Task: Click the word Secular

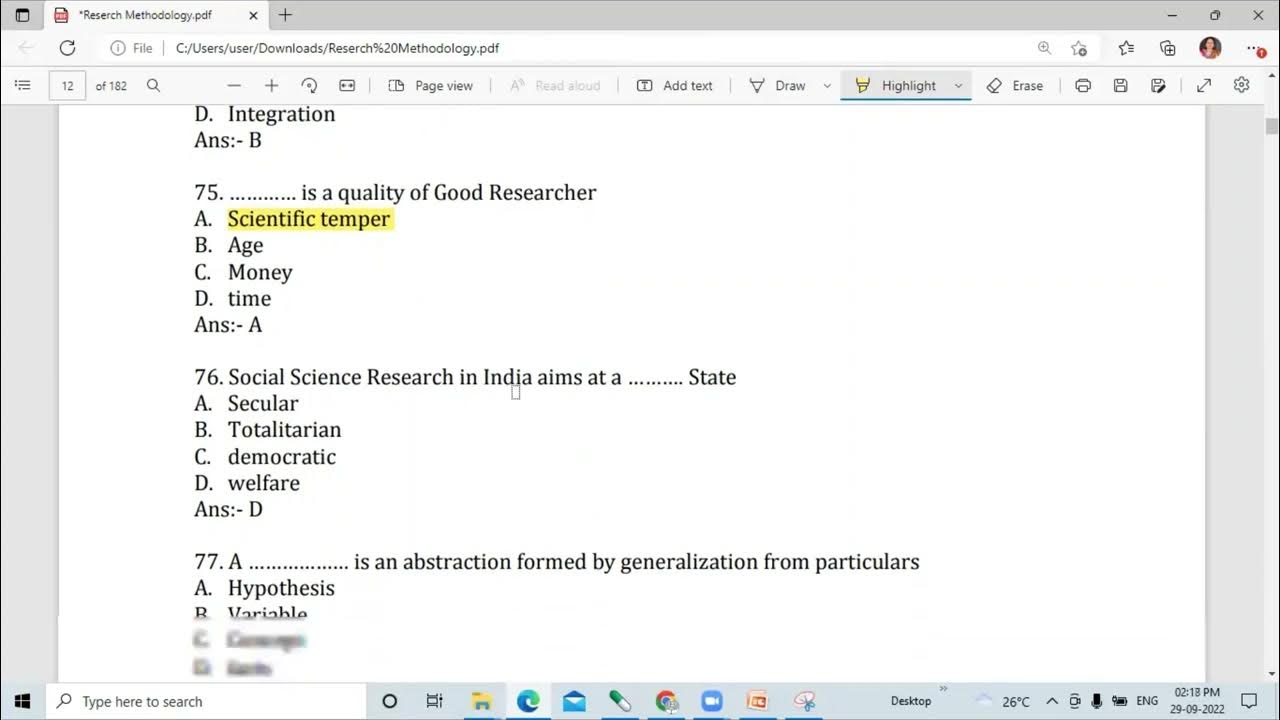Action: pos(263,403)
